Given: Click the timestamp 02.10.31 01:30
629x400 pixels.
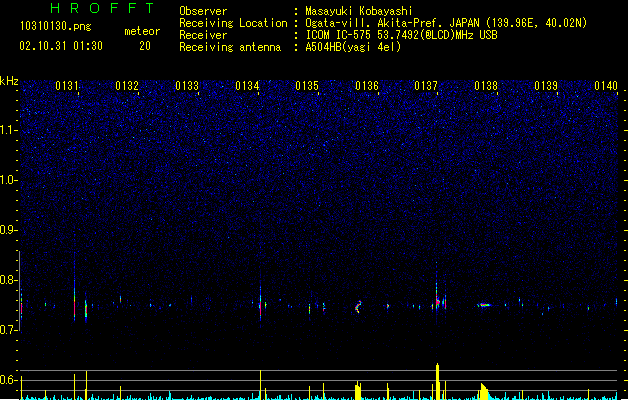Looking at the screenshot, I should pyautogui.click(x=61, y=46).
